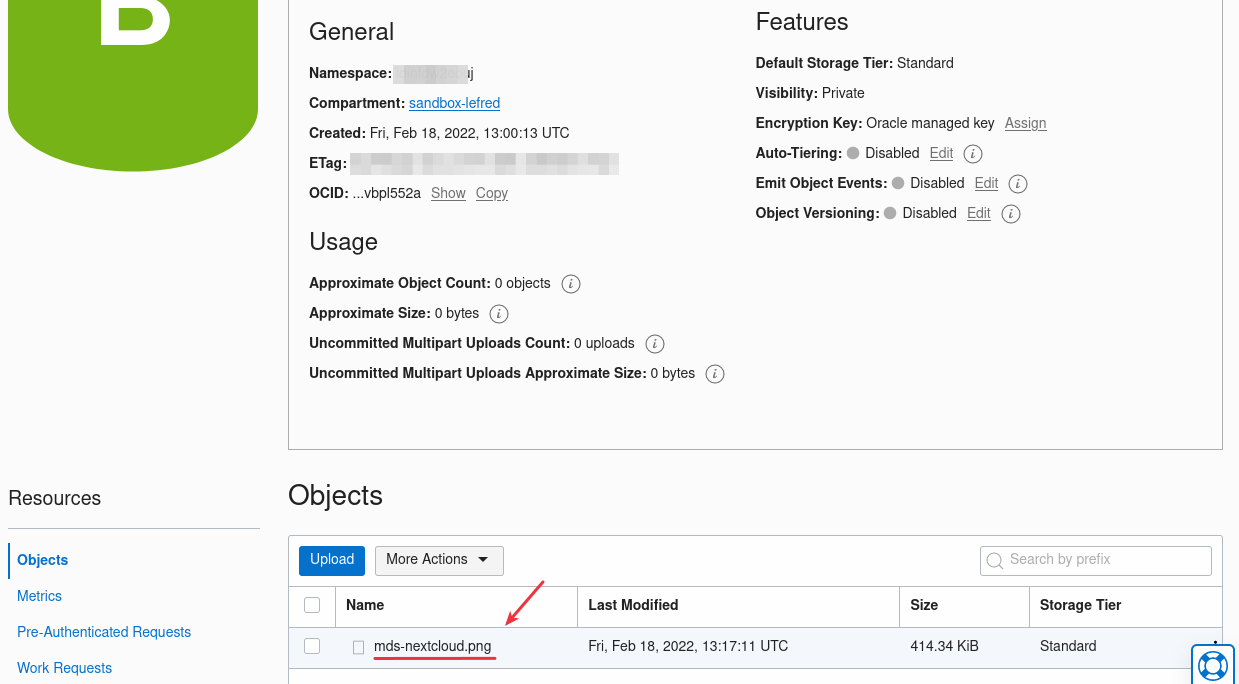Click info icon for Approximate Size
This screenshot has height=684, width=1239.
(499, 314)
